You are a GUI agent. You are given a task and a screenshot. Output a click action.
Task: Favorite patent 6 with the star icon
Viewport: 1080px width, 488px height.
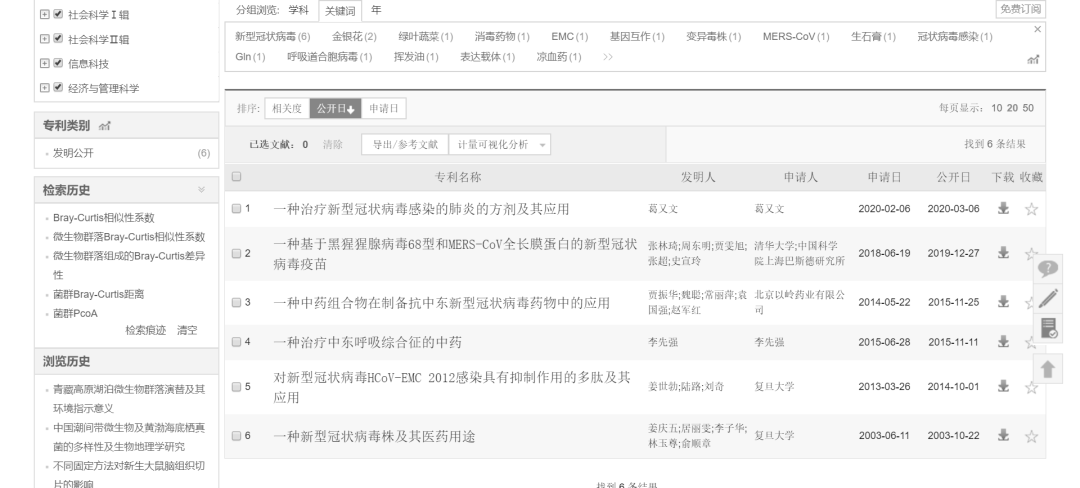pyautogui.click(x=1031, y=436)
